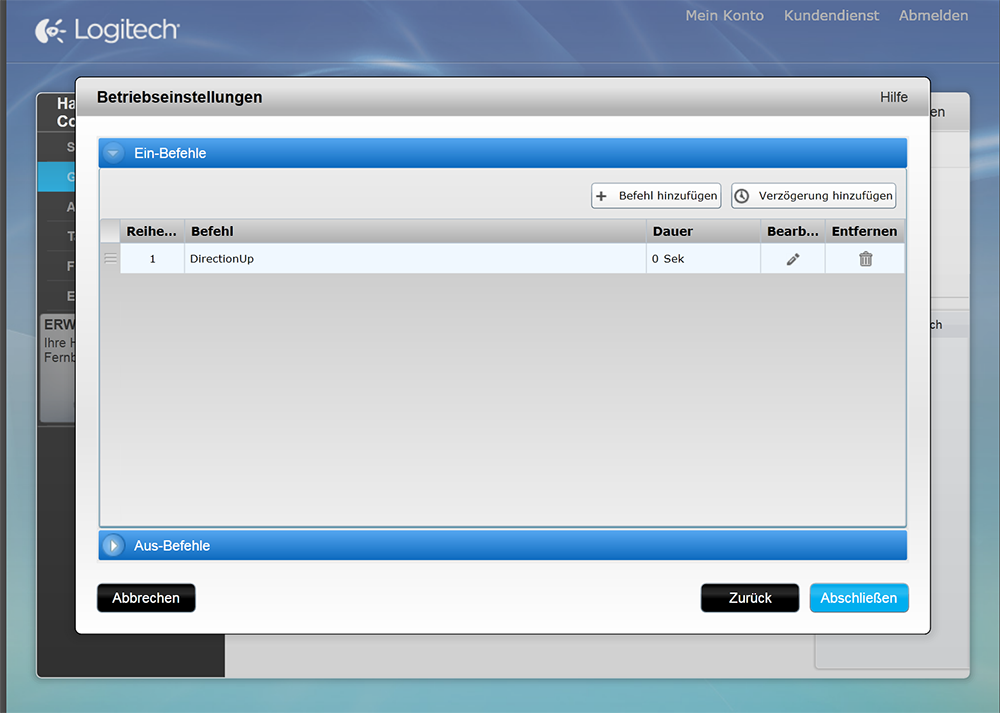1000x713 pixels.
Task: Click the drag handle of row 1
Action: [x=110, y=259]
